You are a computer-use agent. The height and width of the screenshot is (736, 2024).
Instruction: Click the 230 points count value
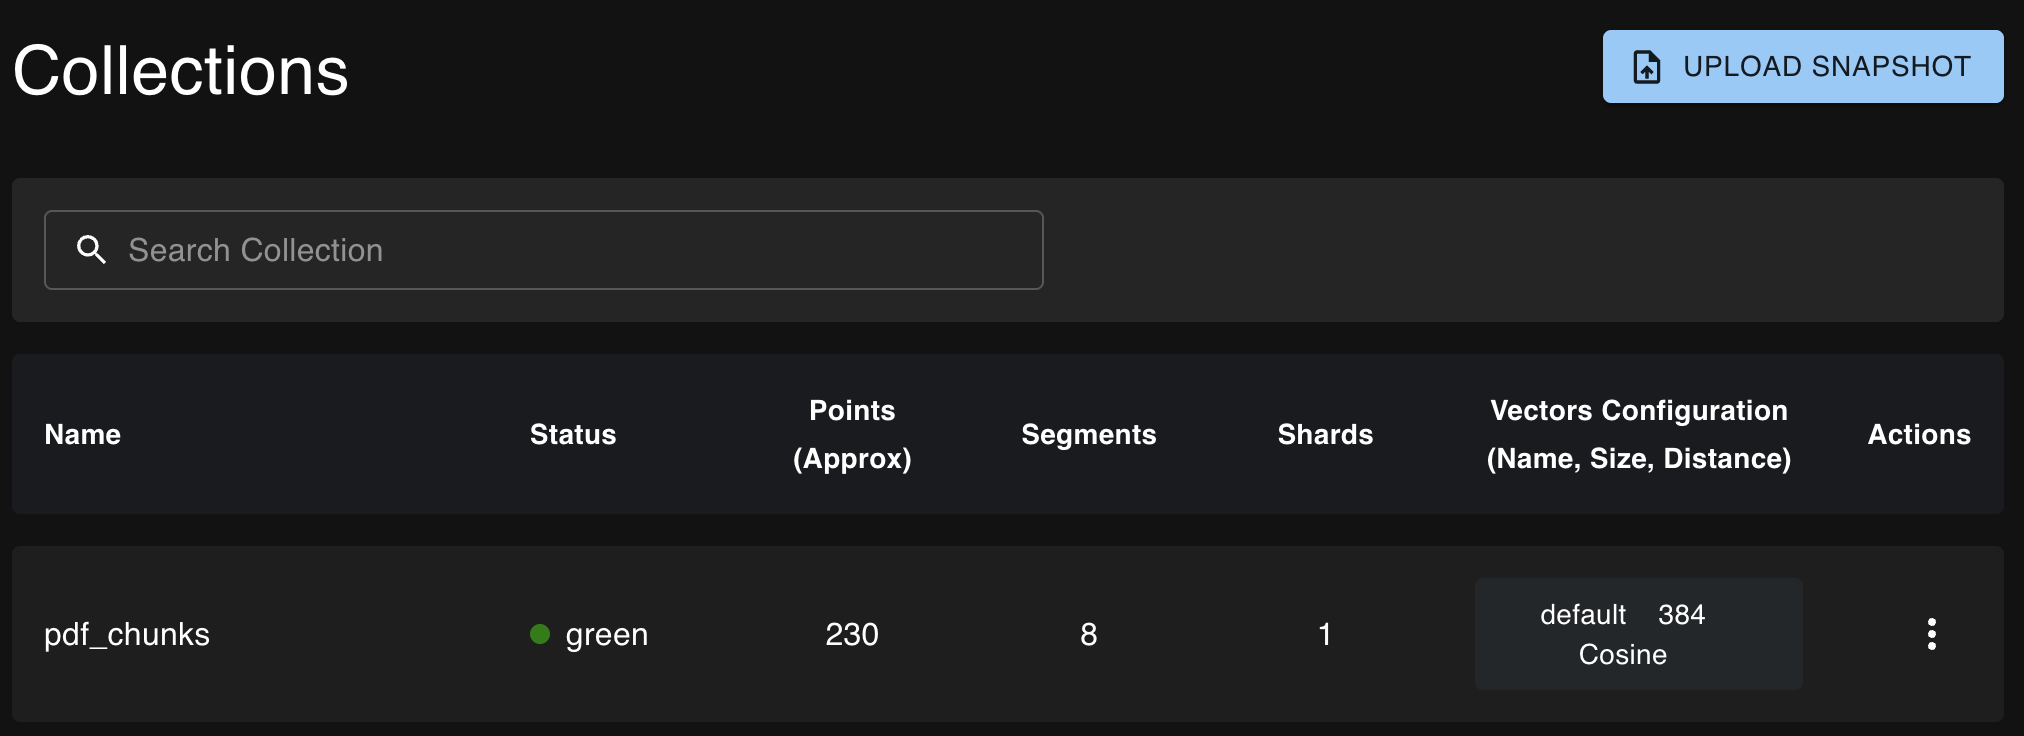click(852, 634)
